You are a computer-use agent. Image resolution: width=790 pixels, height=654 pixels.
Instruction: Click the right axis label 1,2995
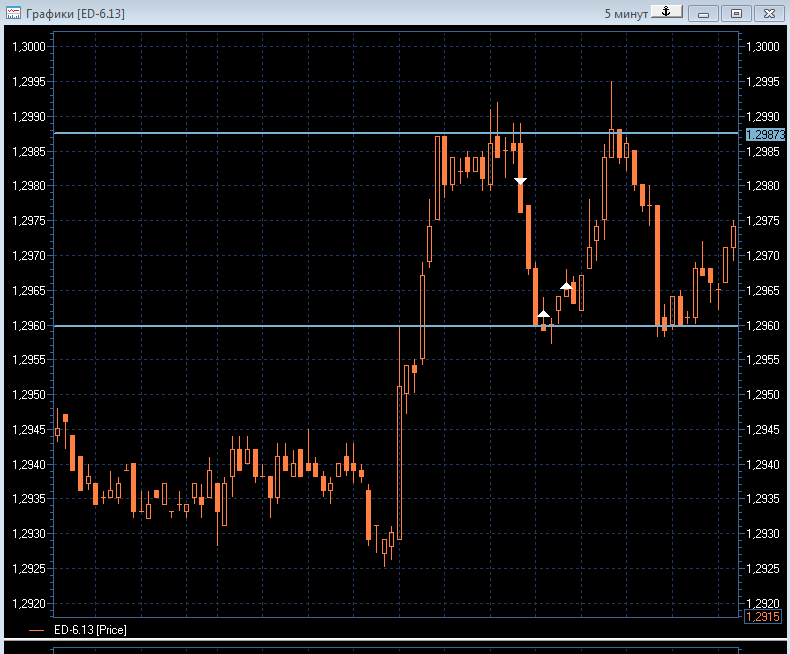762,82
